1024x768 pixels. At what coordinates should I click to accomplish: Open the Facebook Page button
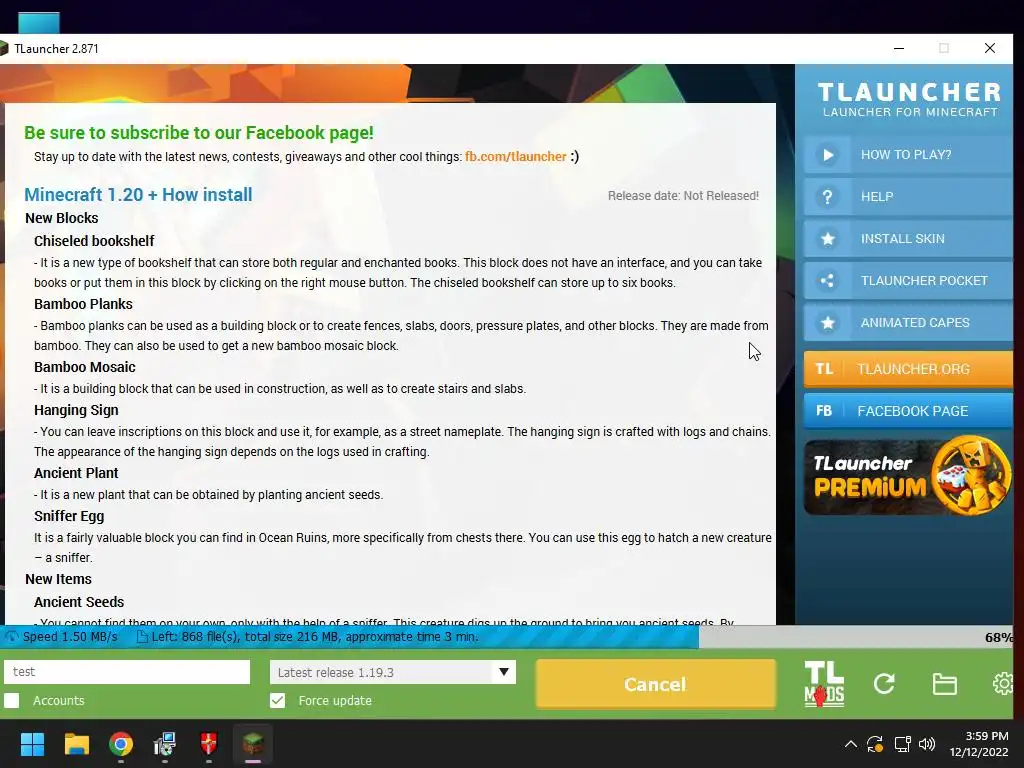[x=908, y=411]
